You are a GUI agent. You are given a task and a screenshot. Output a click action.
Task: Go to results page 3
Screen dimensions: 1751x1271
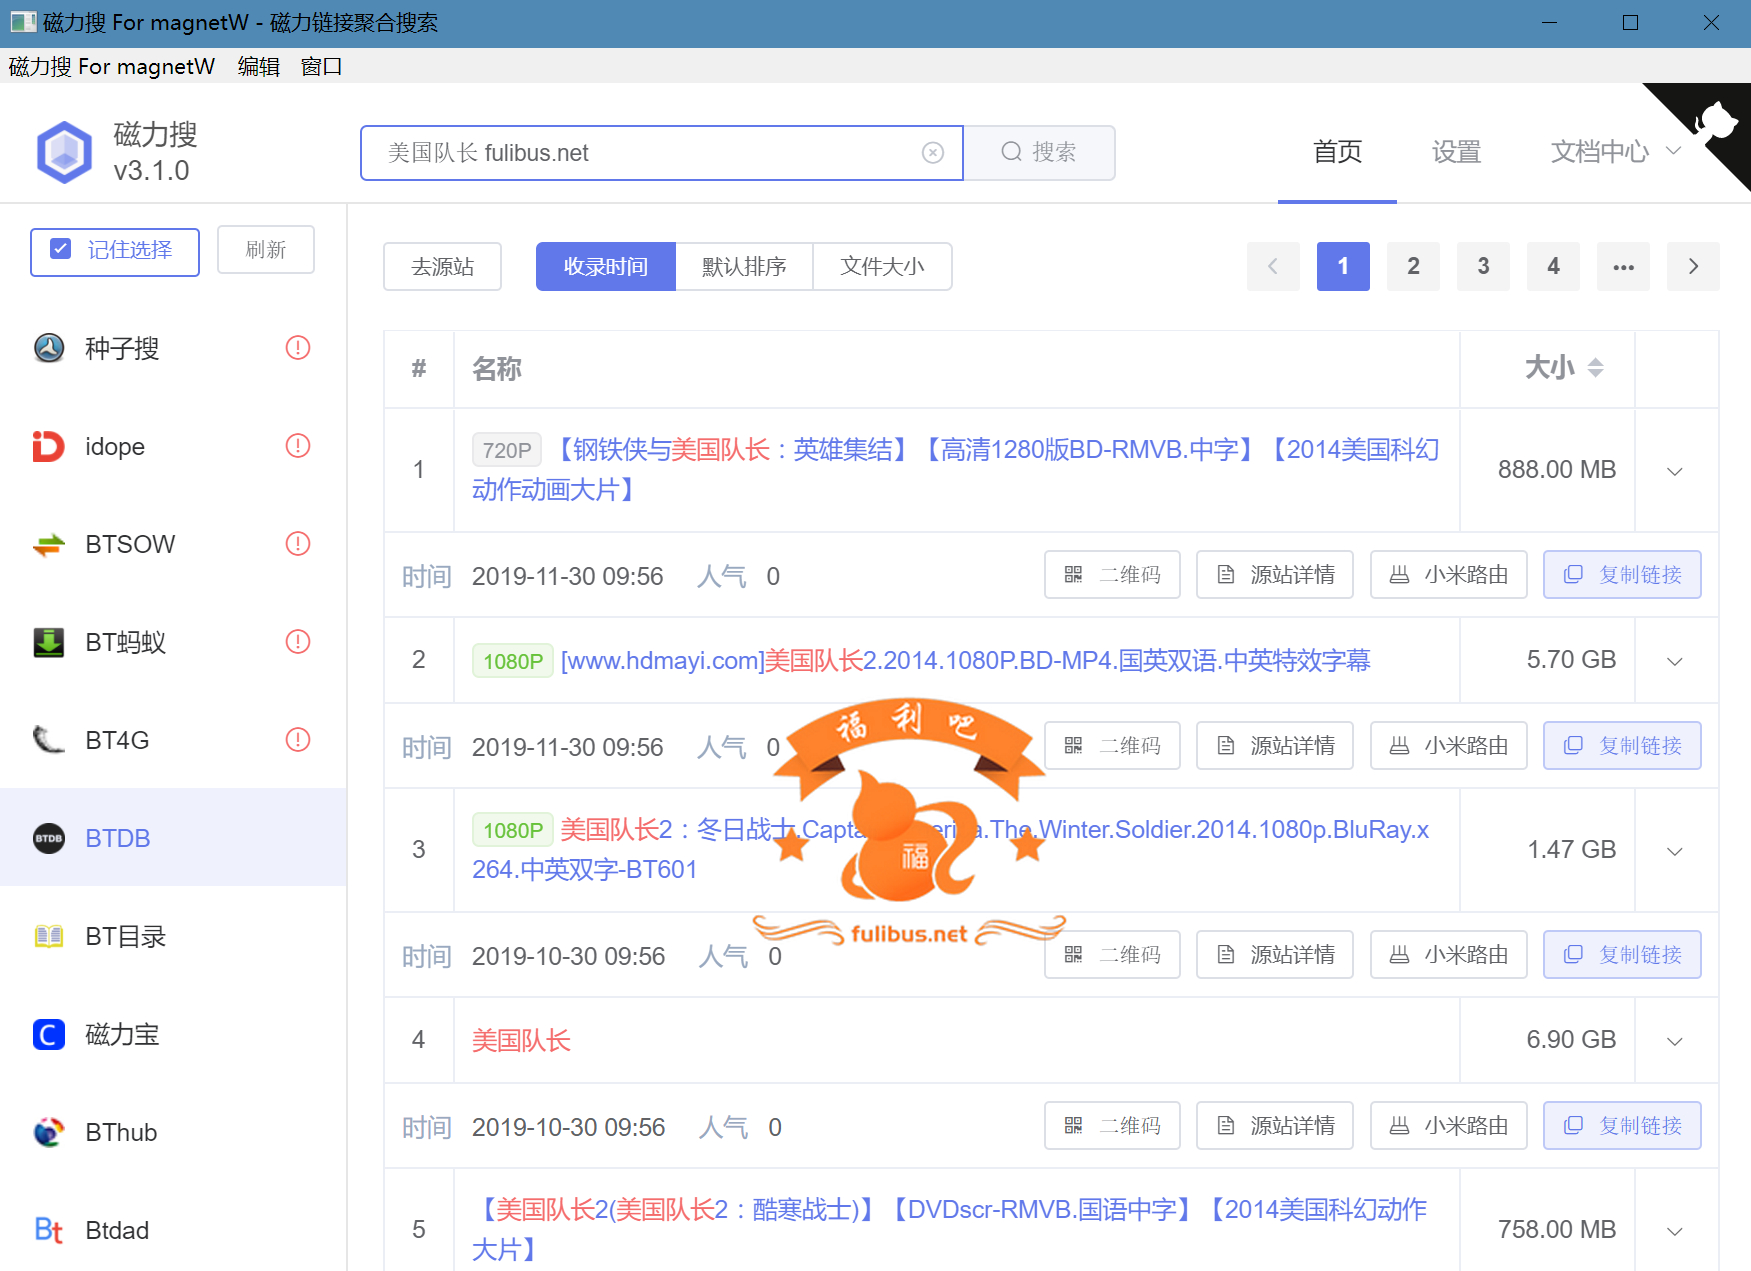[x=1483, y=266]
